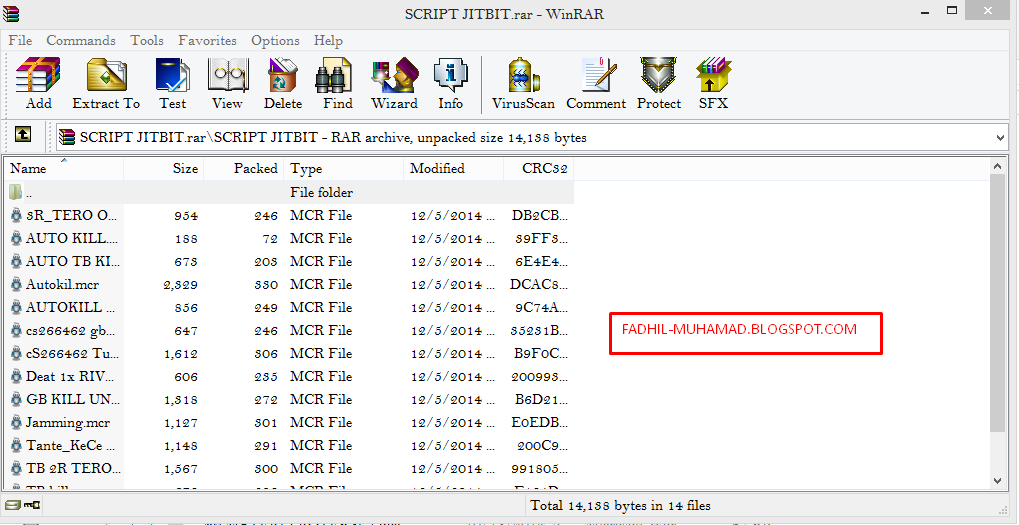Select the Deat 1x RIV... file
The height and width of the screenshot is (525, 1019).
point(289,376)
